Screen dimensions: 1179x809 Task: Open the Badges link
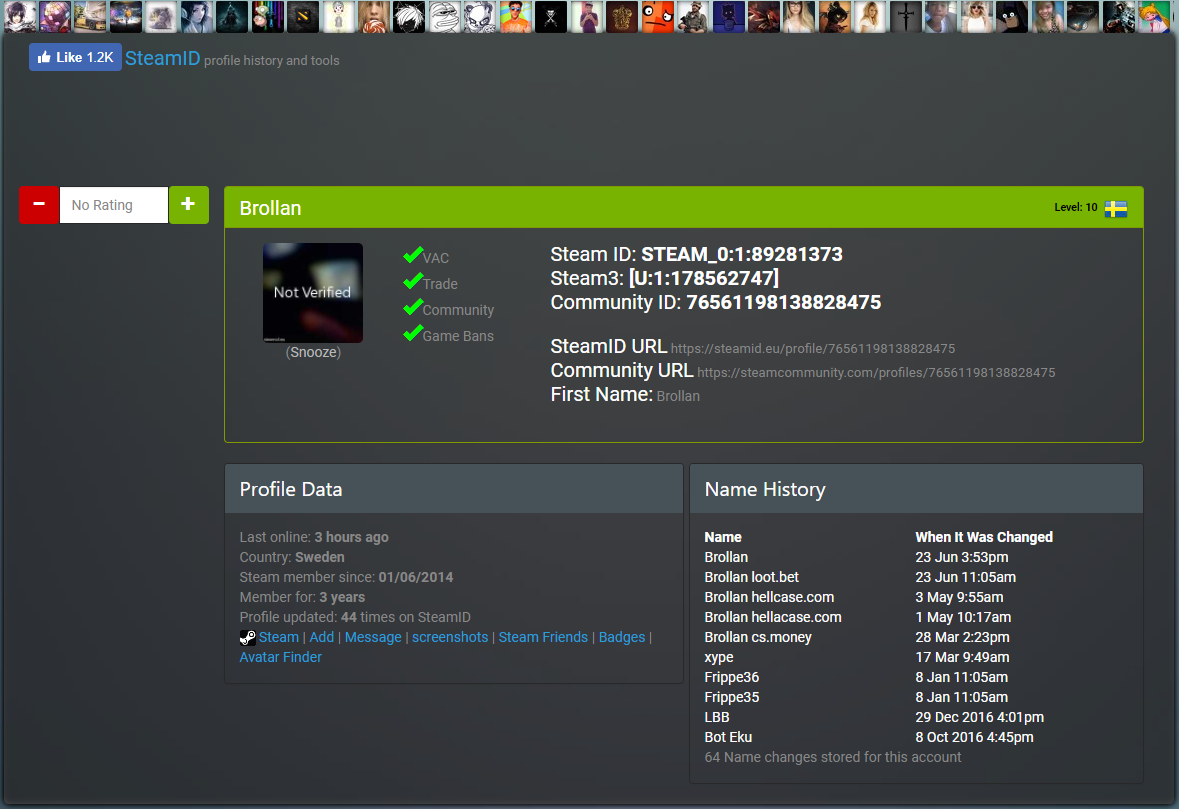point(622,637)
